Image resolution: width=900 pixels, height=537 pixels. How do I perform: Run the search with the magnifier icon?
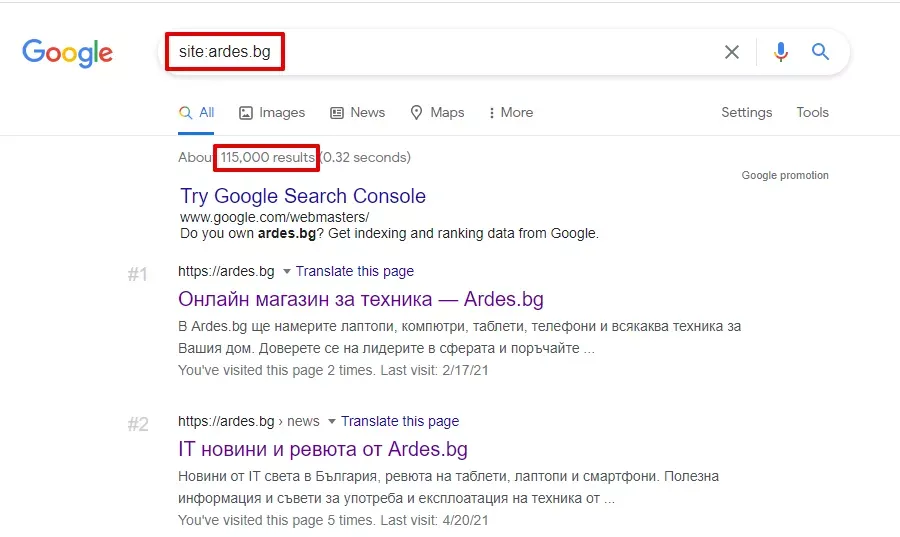point(820,52)
